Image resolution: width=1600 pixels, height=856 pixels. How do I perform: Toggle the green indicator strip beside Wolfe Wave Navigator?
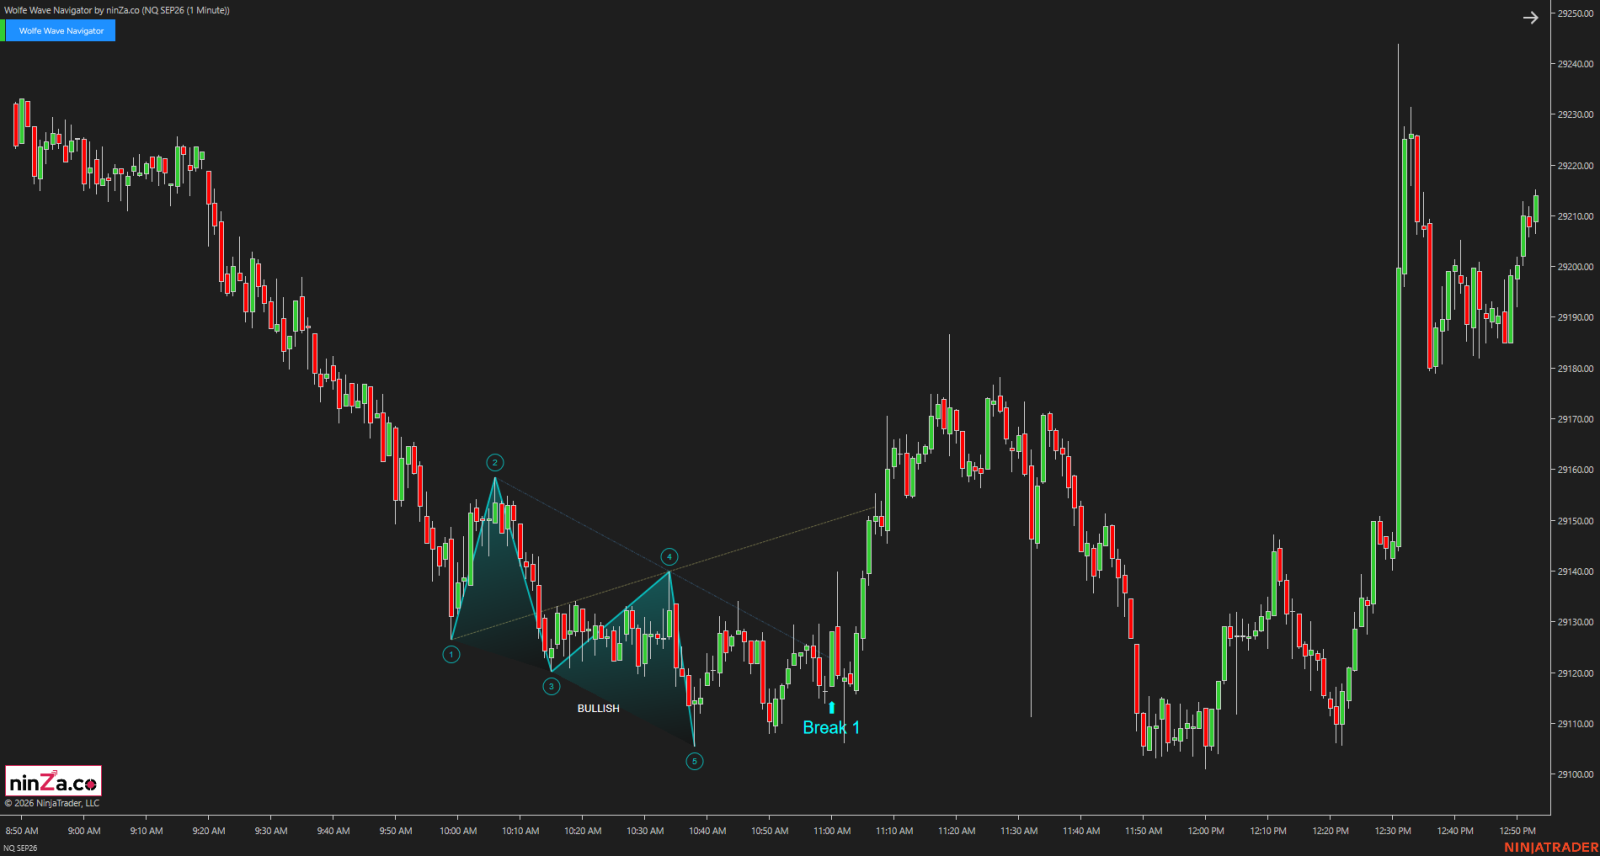[x=2, y=31]
